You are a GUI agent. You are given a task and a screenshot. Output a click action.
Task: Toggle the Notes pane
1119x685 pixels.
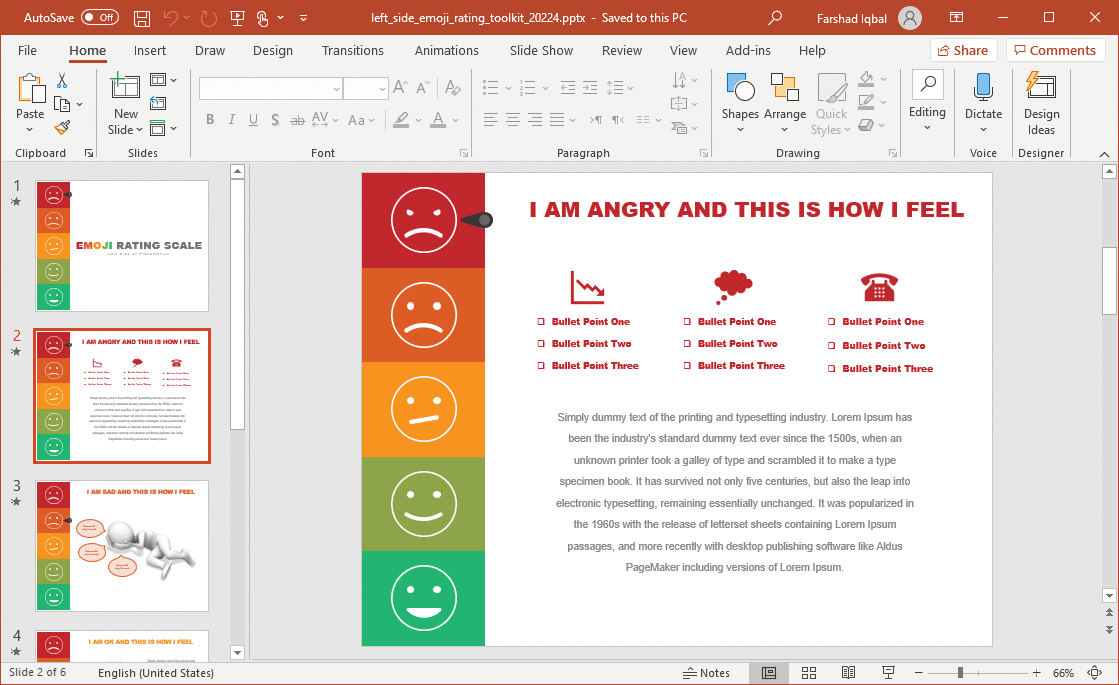pyautogui.click(x=706, y=673)
